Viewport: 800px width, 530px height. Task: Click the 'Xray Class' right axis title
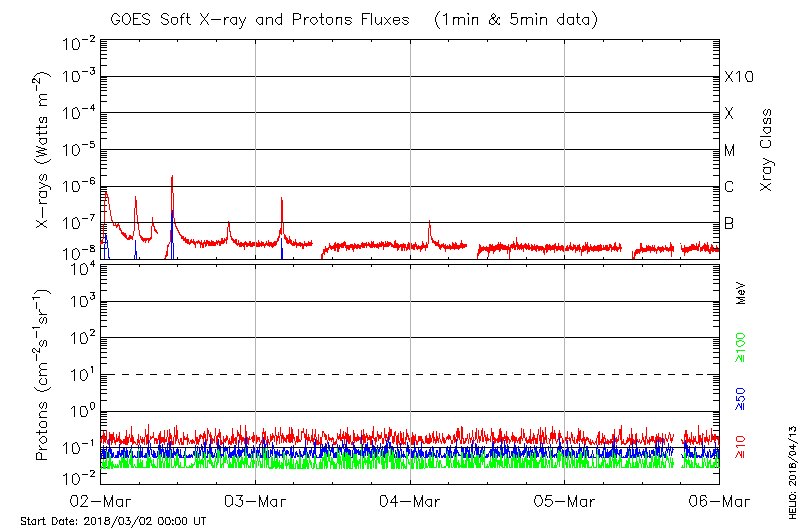pos(767,150)
